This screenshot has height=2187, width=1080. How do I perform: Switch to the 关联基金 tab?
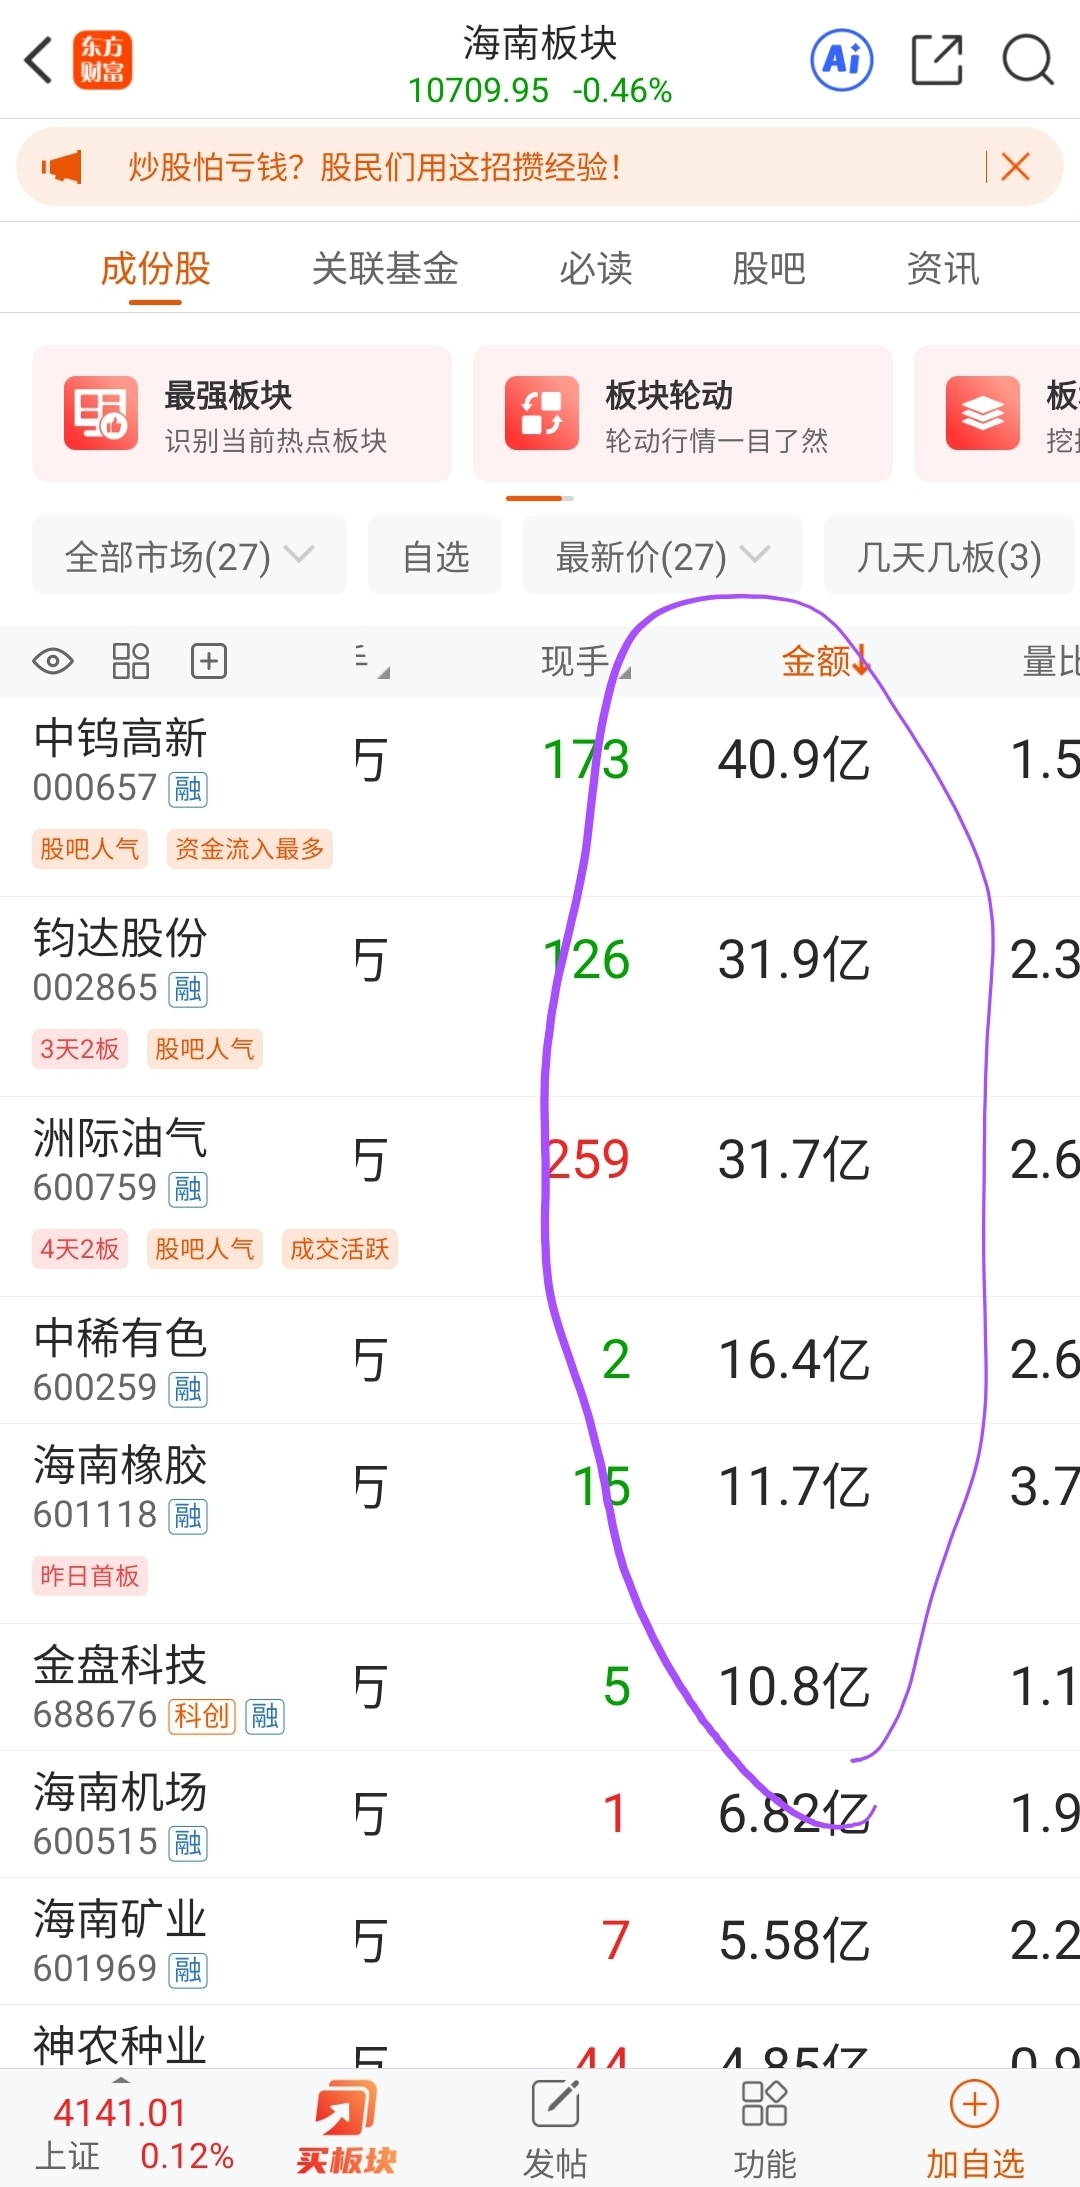385,268
